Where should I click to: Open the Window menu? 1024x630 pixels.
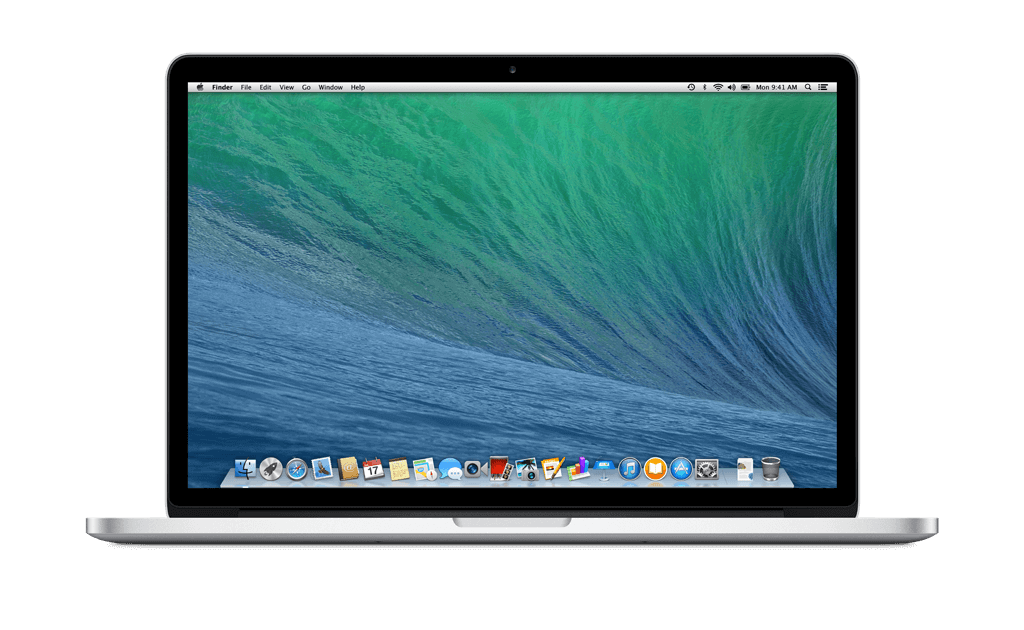[x=330, y=87]
